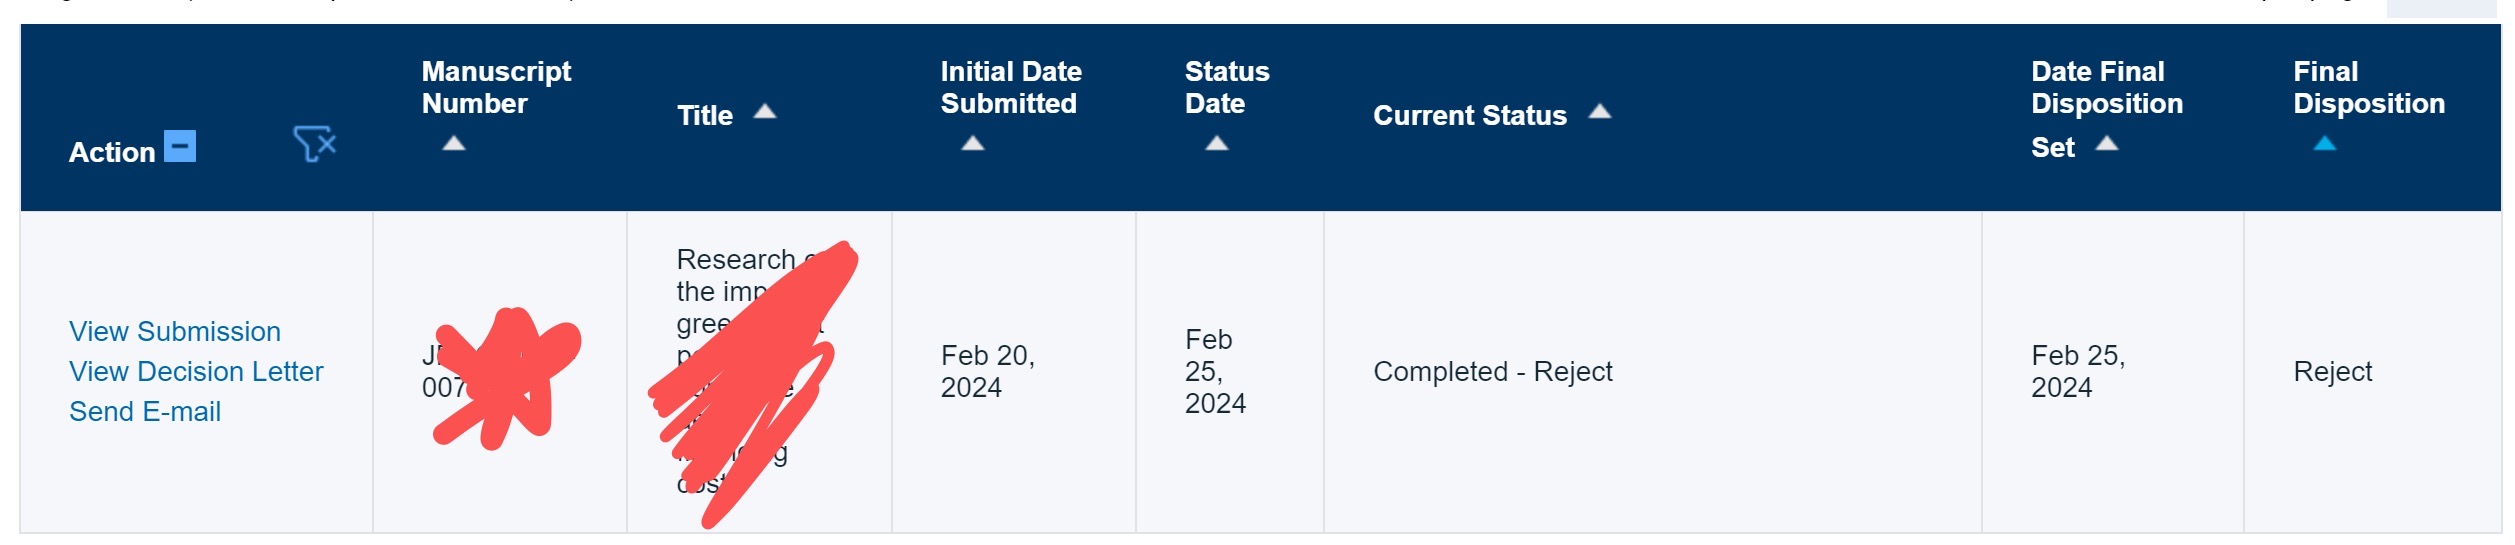This screenshot has width=2515, height=545.
Task: Select the Completed - Reject status cell
Action: coord(1492,372)
